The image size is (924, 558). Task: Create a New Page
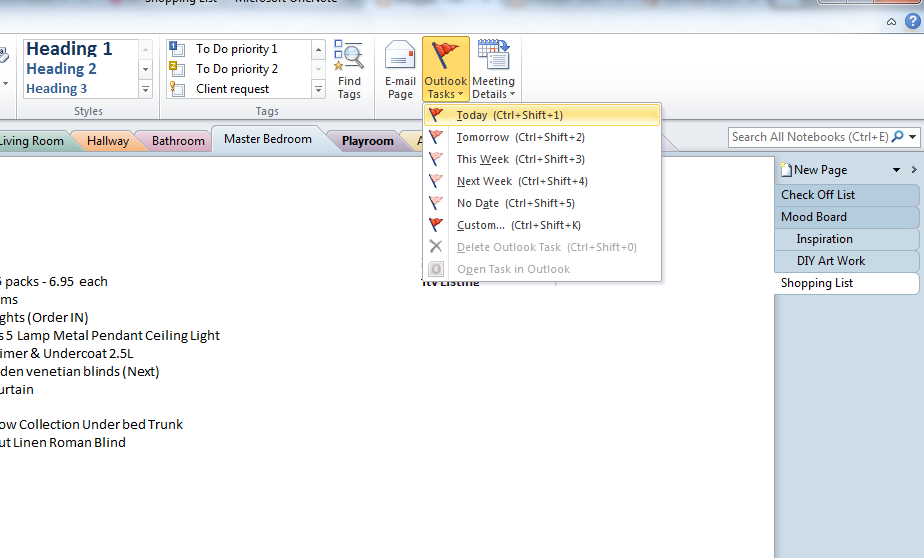coord(814,170)
